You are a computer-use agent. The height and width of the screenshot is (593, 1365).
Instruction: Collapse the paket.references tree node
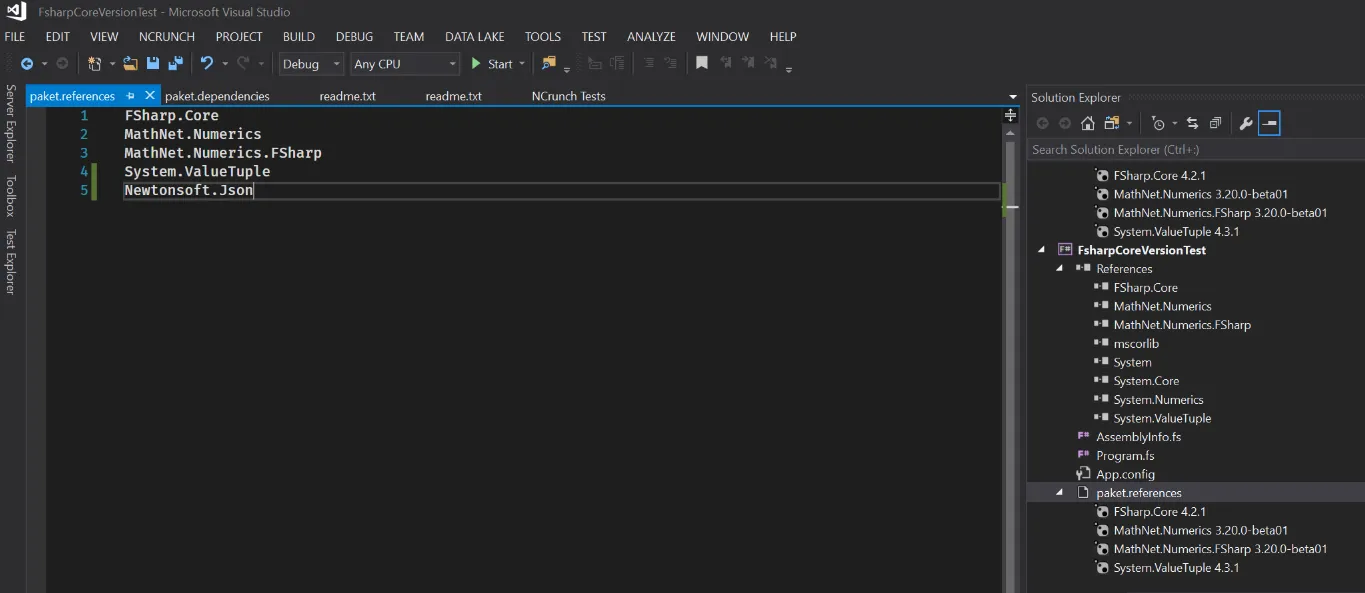click(x=1060, y=493)
